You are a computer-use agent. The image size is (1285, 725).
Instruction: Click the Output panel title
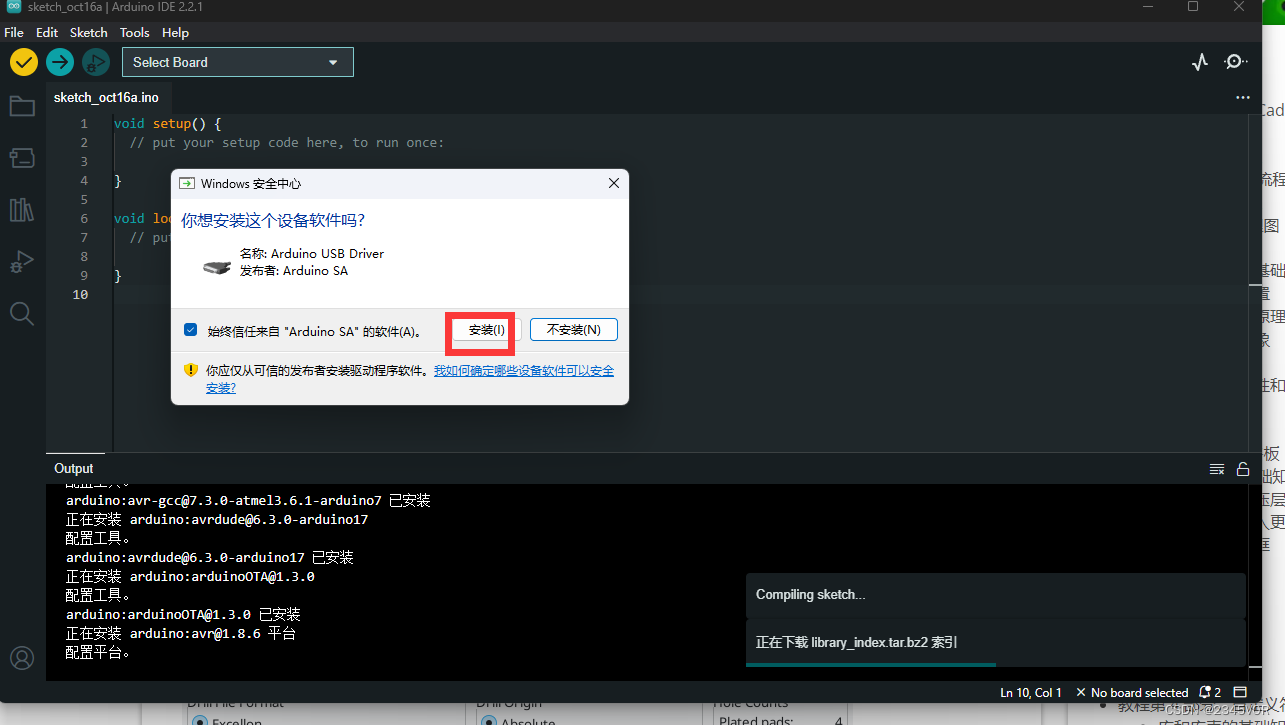[x=74, y=469]
